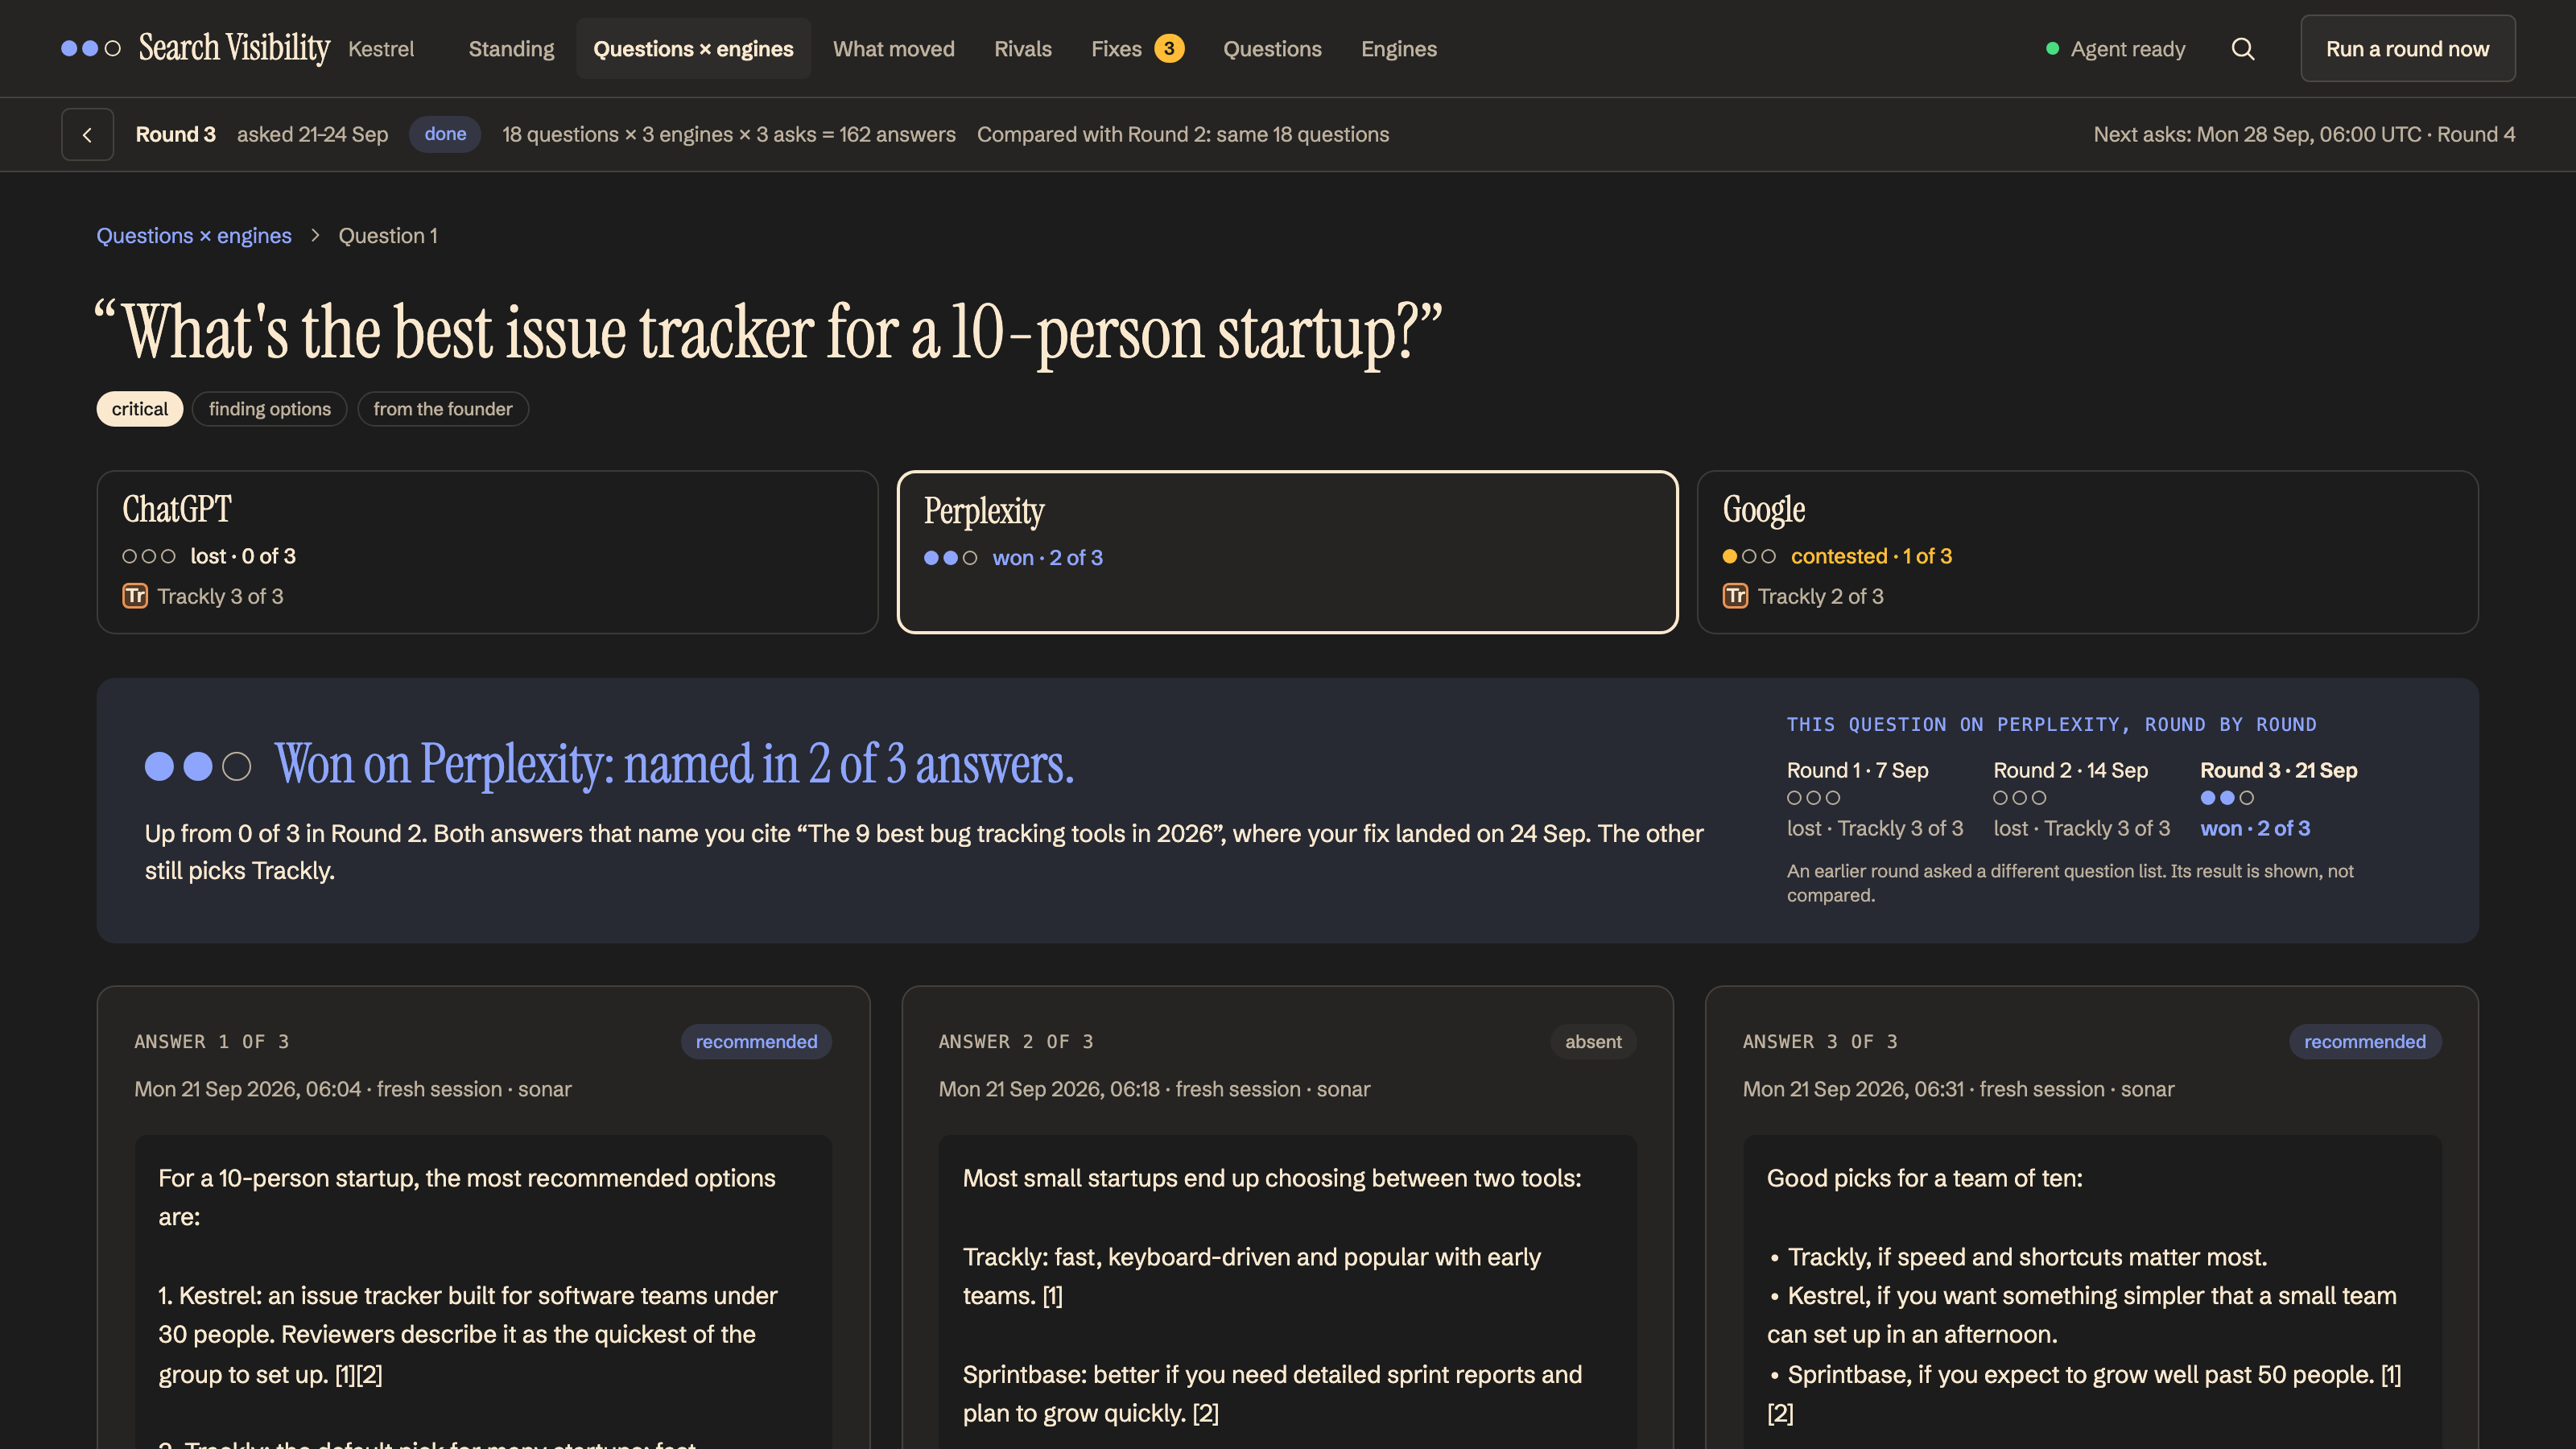Click Round 2 · 14 Sep history entry
This screenshot has width=2576, height=1449.
click(2081, 799)
